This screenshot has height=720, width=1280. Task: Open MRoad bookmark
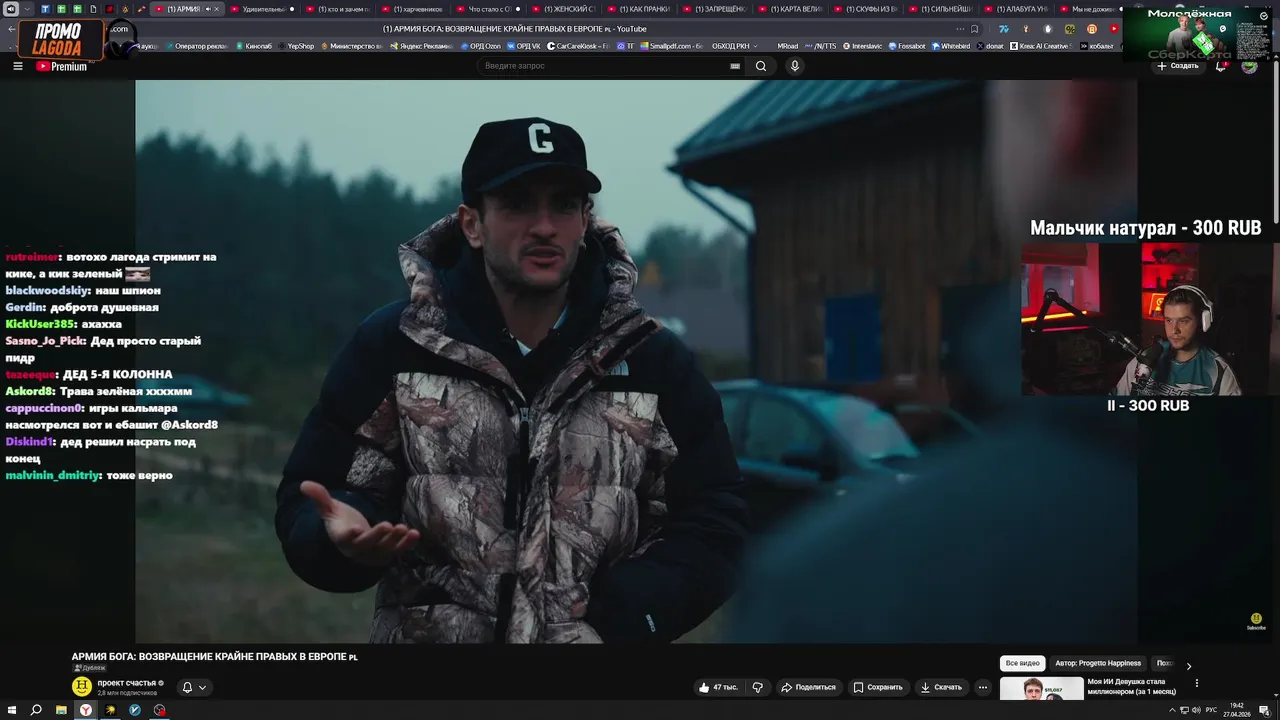tap(787, 46)
